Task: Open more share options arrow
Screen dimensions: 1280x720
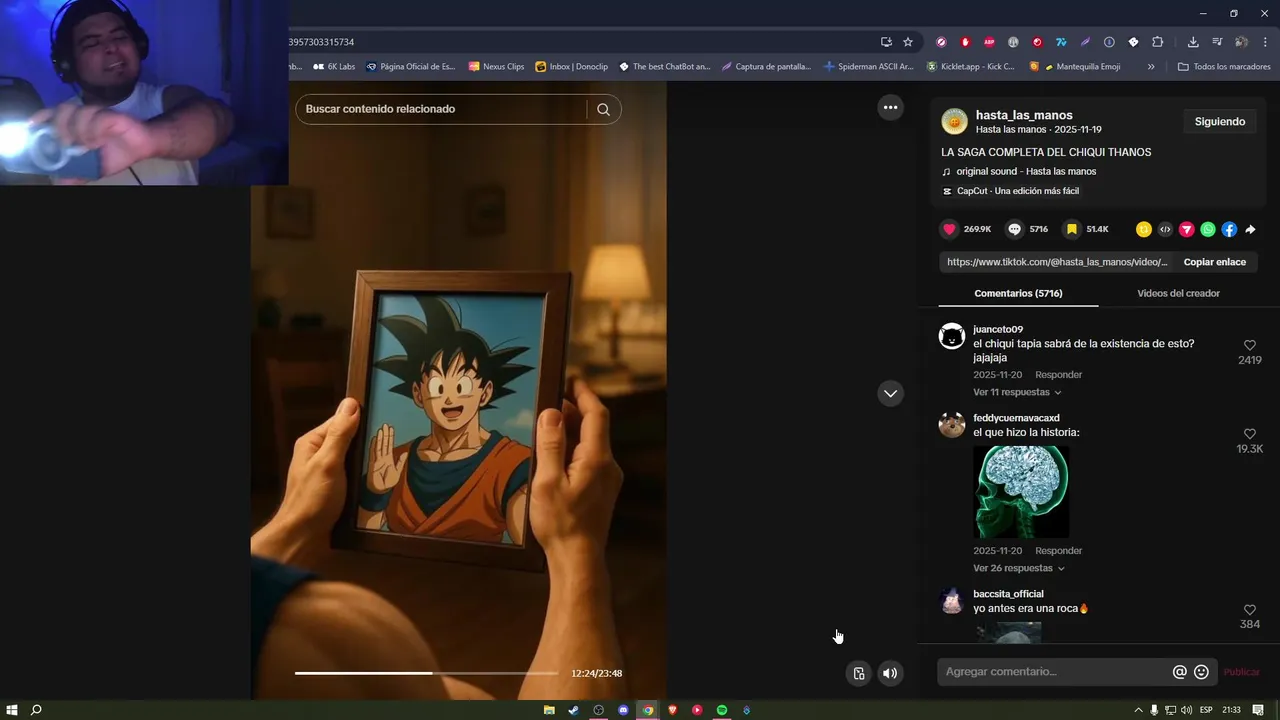Action: 1250,229
